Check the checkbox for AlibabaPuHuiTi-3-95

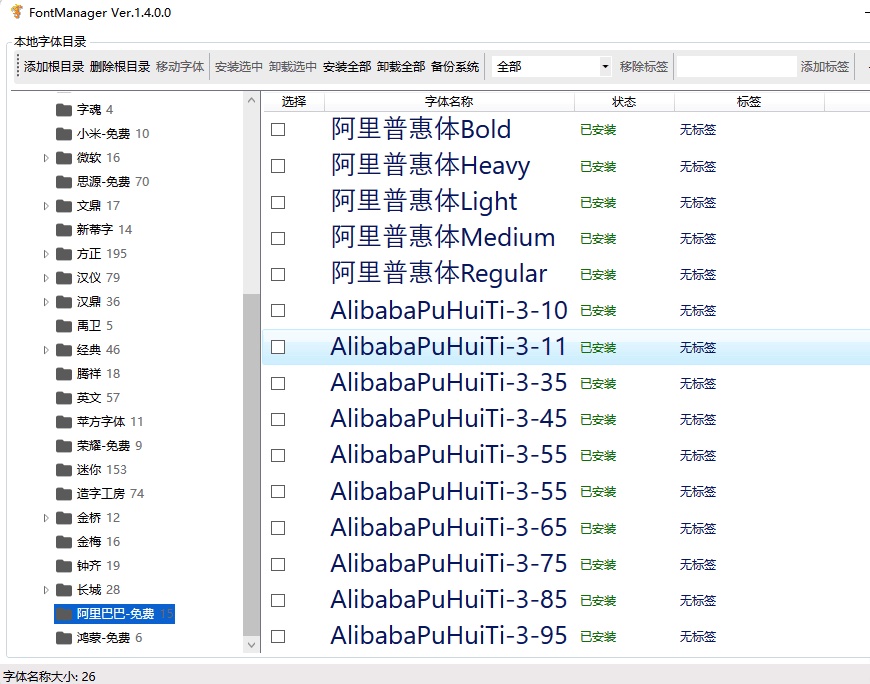[277, 636]
